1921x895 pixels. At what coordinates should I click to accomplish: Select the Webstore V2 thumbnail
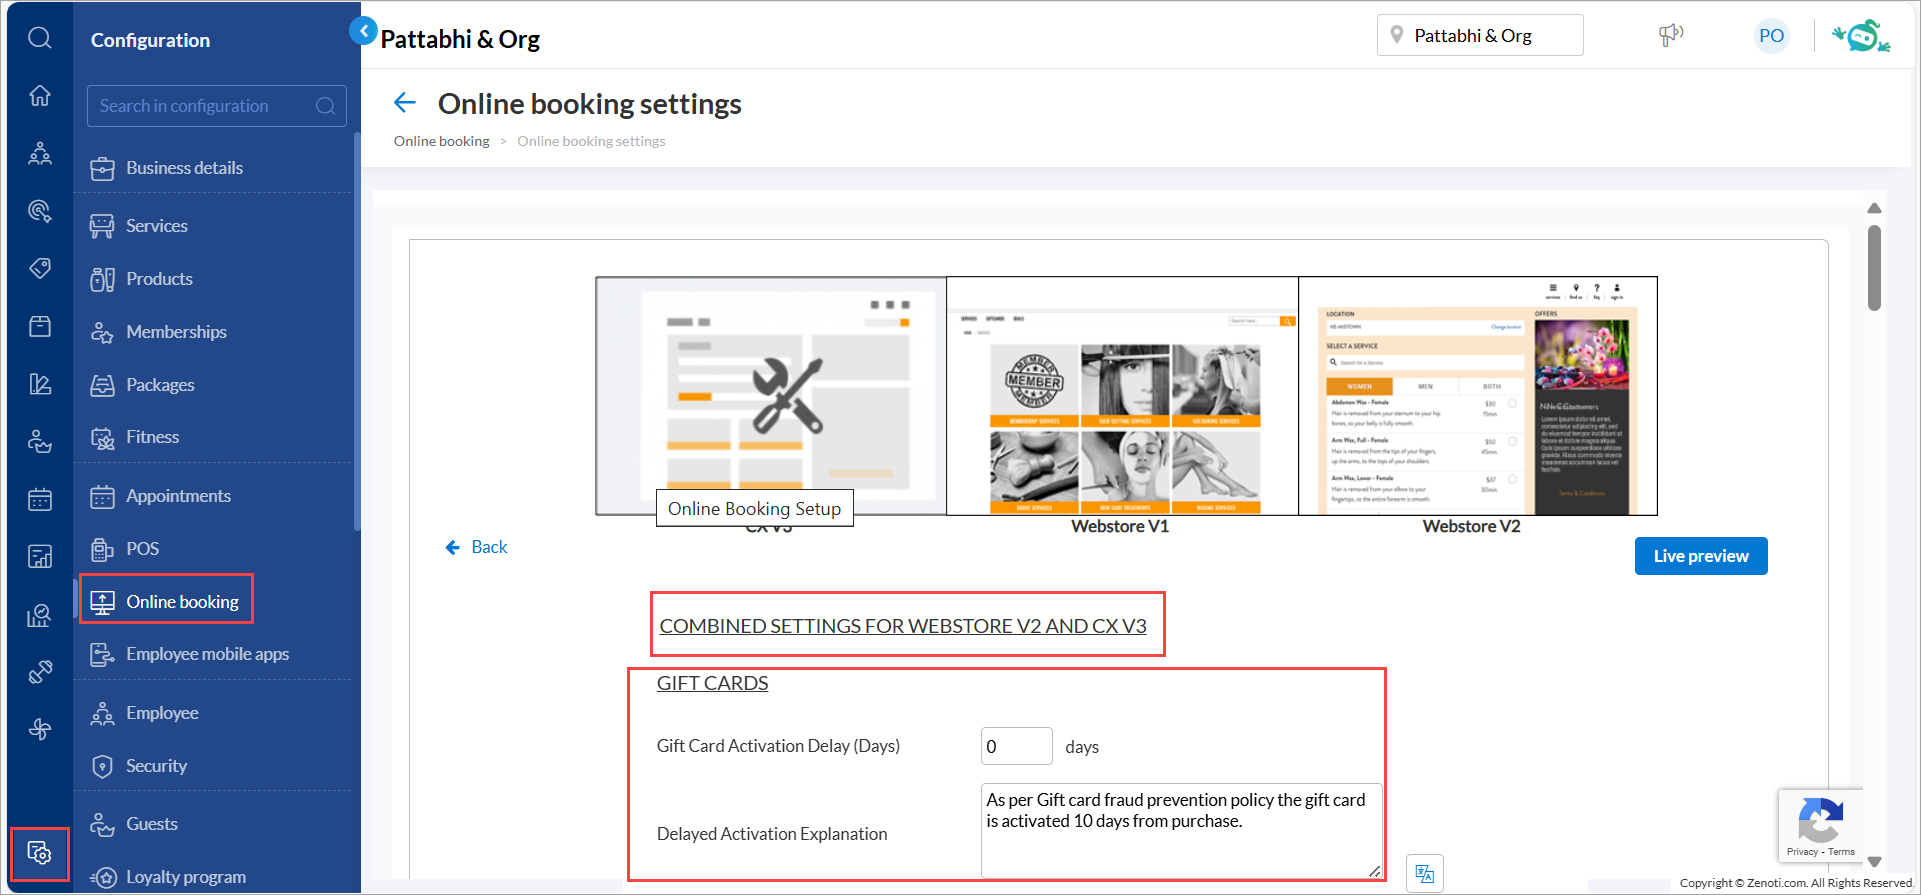(x=1478, y=396)
